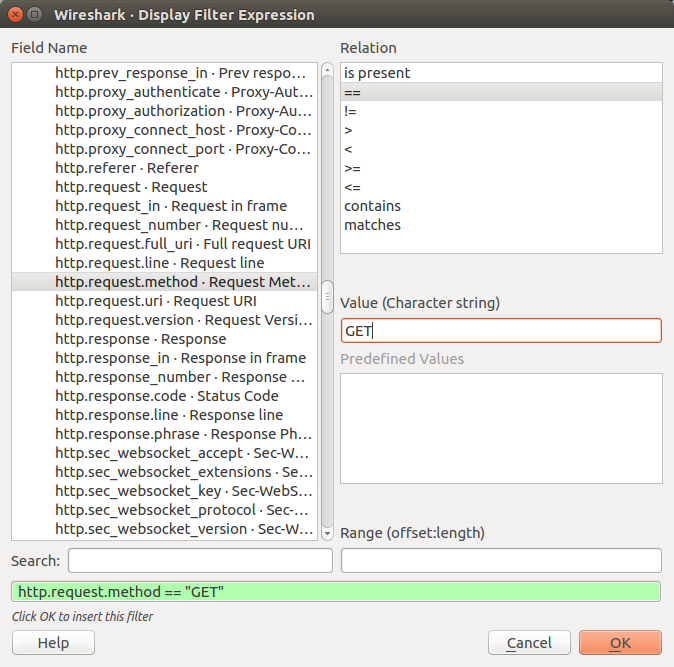This screenshot has height=667, width=674.
Task: Select http.response · Response field
Action: (x=165, y=339)
